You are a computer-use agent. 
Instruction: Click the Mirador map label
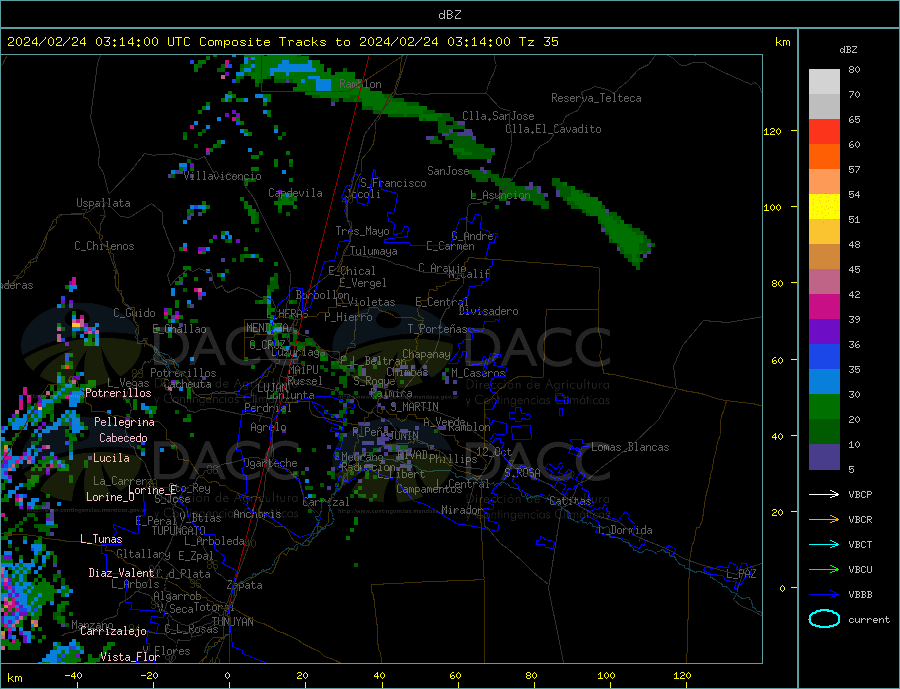(462, 510)
